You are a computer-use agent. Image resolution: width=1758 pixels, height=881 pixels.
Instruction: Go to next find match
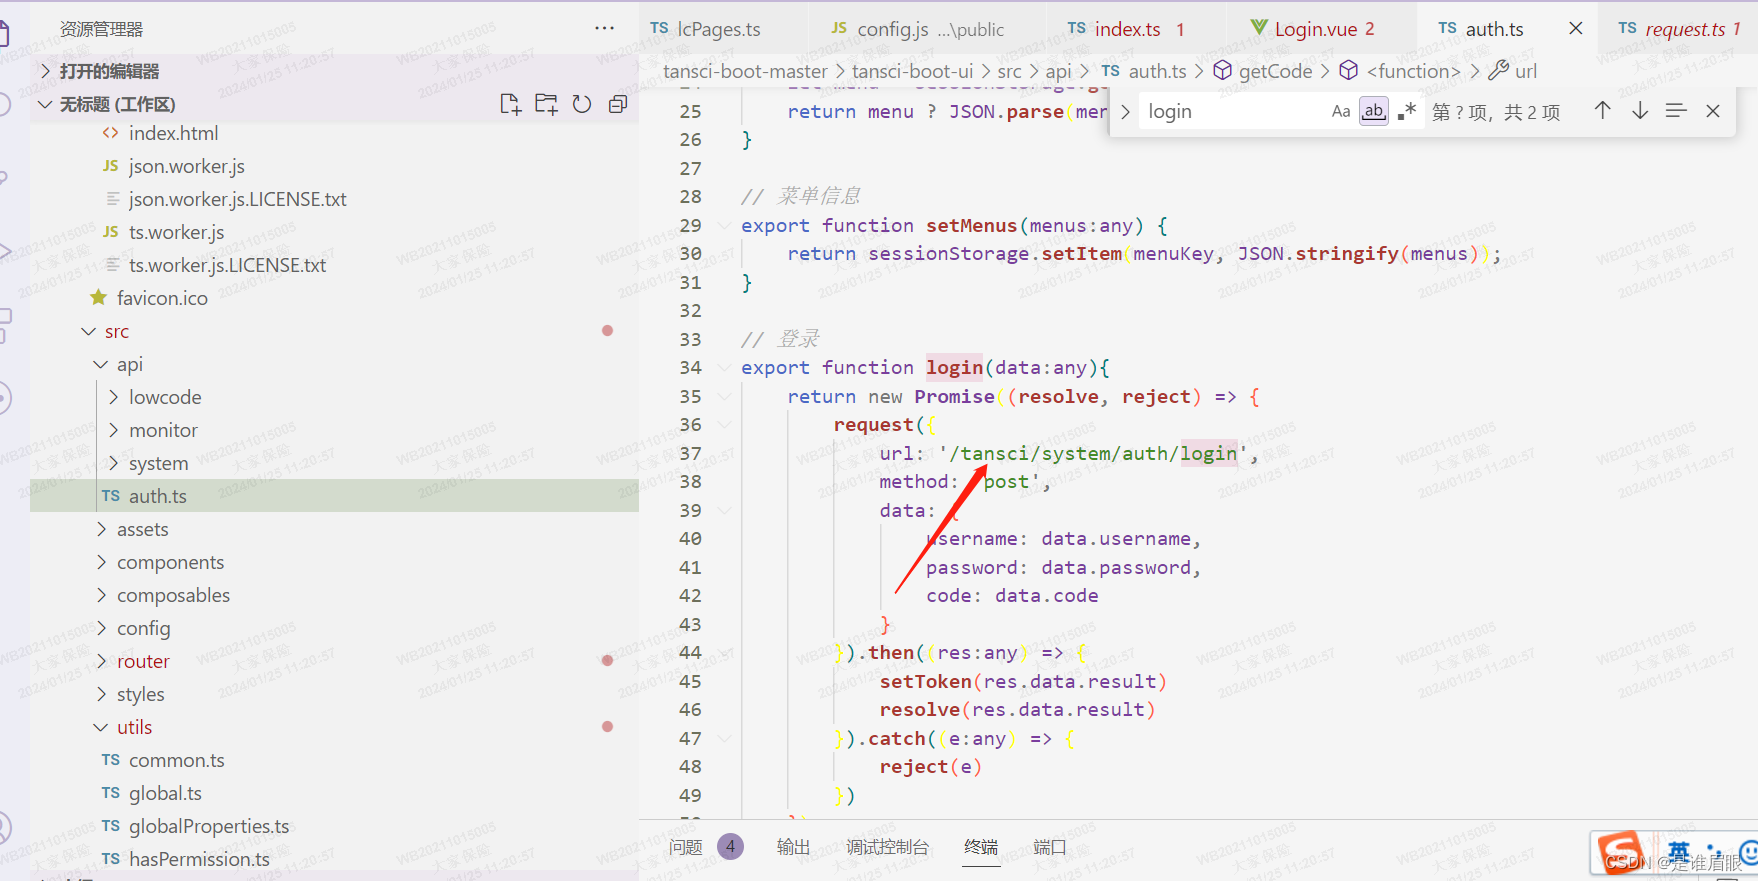coord(1640,111)
